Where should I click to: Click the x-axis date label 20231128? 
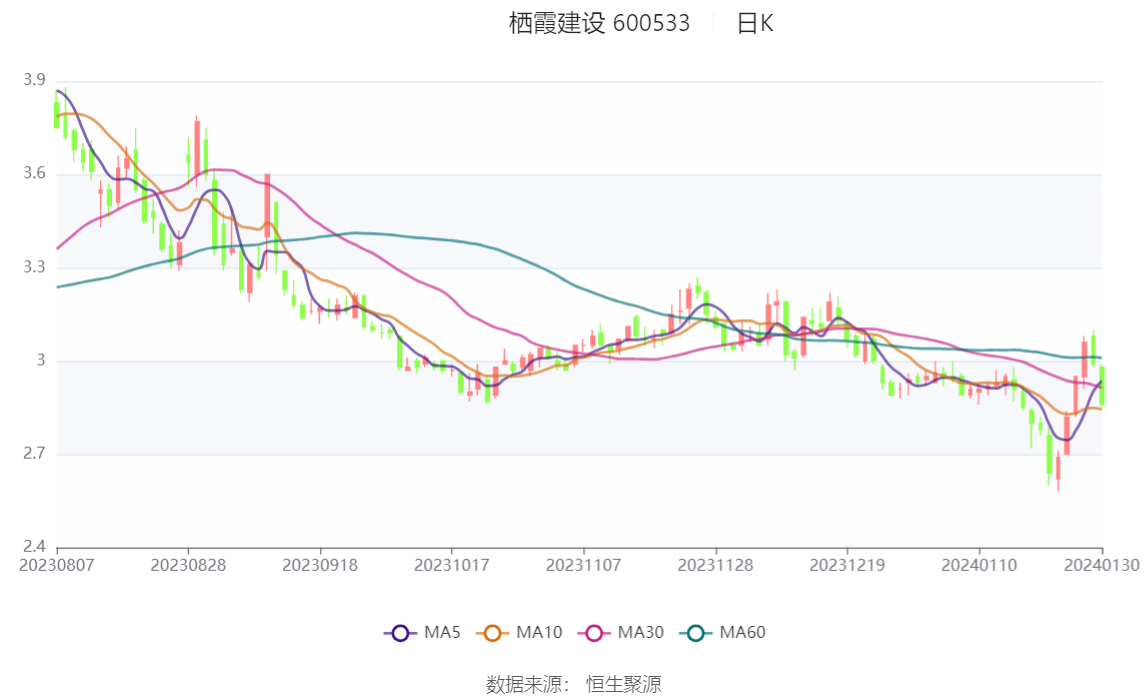tap(715, 565)
